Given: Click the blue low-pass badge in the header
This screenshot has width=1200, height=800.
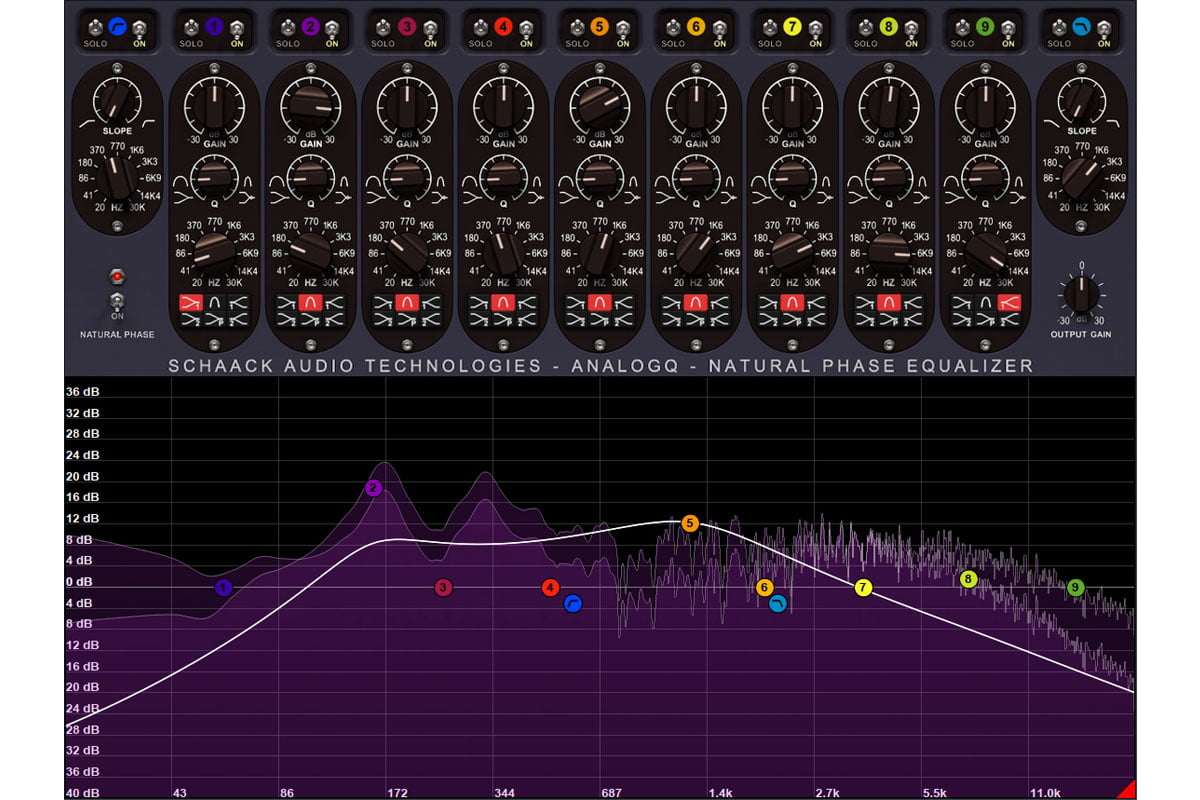Looking at the screenshot, I should point(1082,27).
